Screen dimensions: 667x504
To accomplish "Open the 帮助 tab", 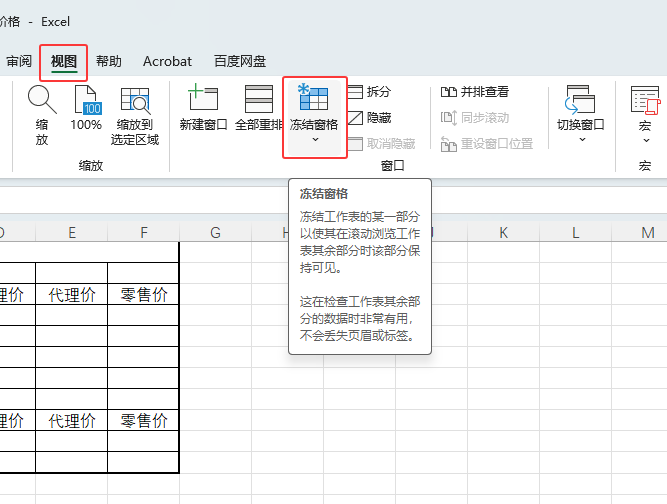I will pyautogui.click(x=109, y=62).
